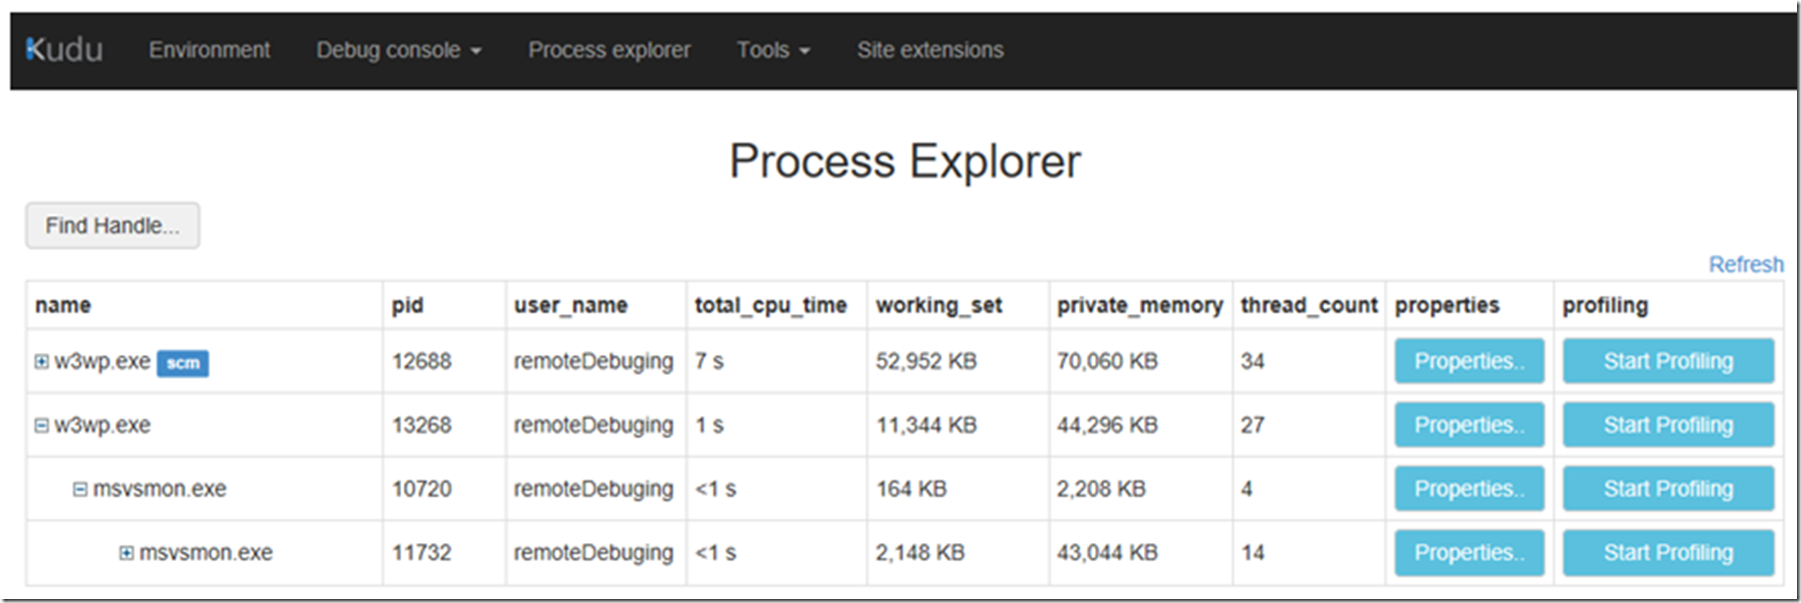
Task: Click the properties column header
Action: tap(1447, 306)
